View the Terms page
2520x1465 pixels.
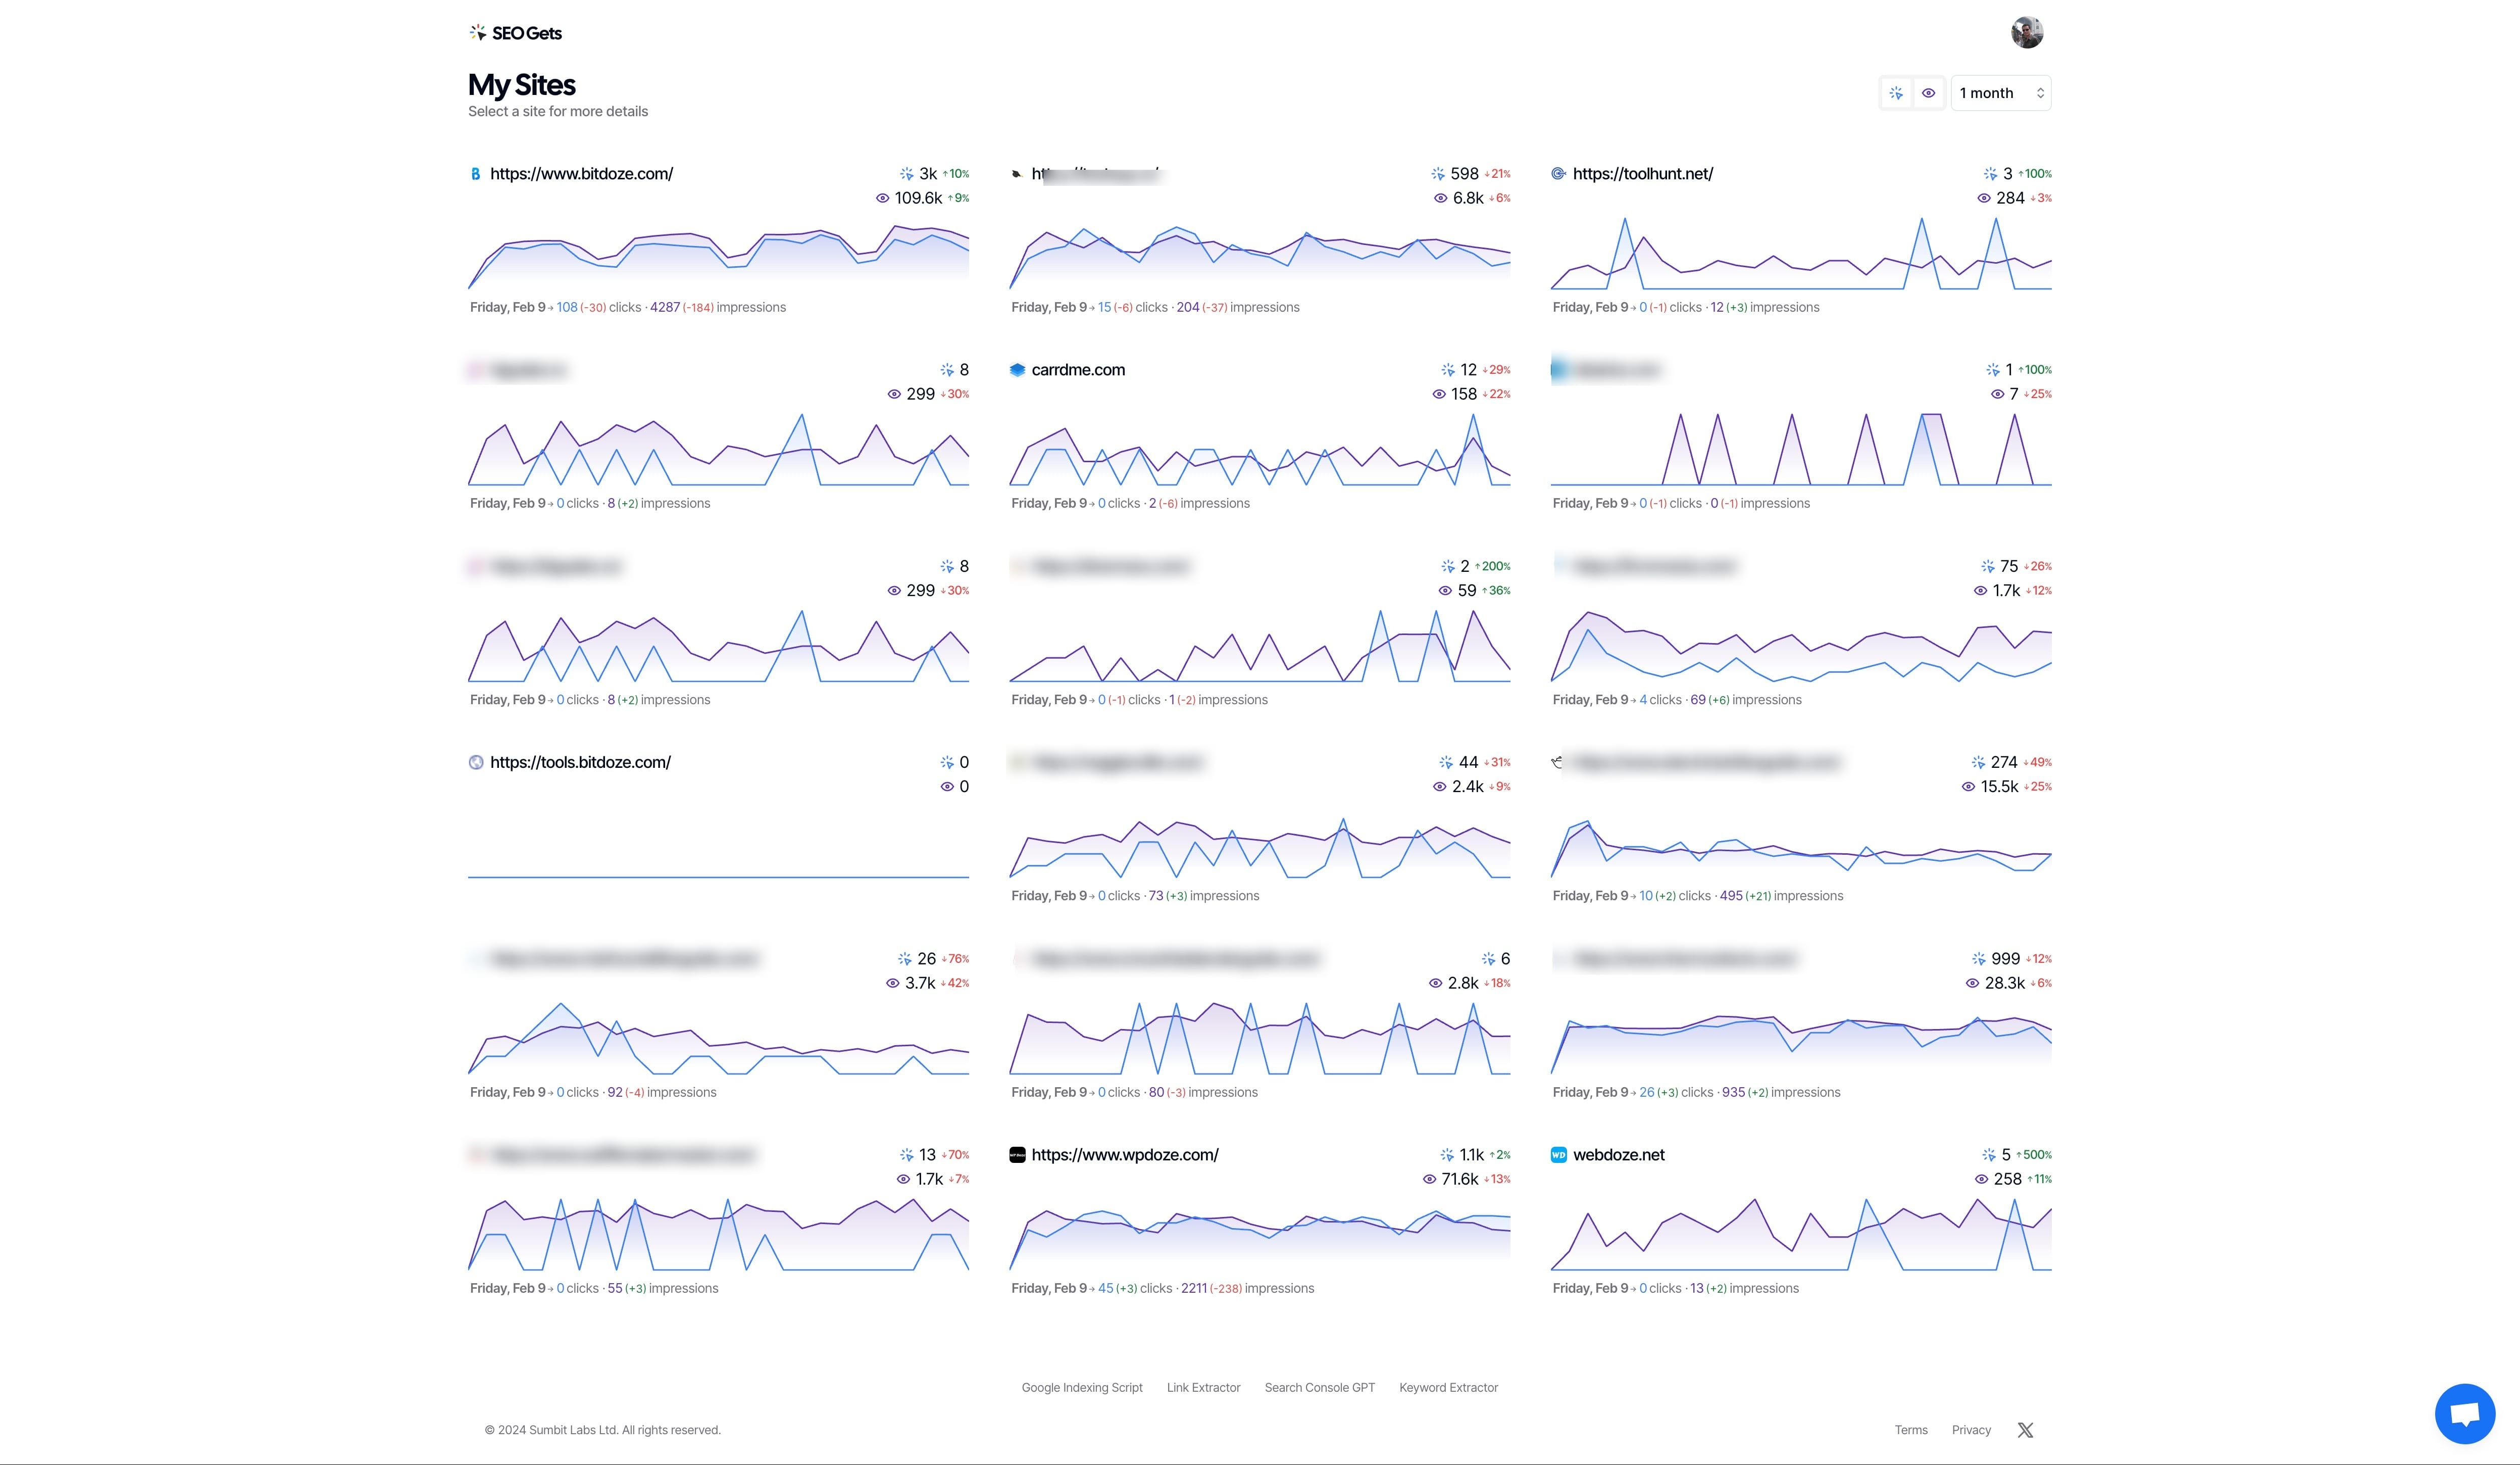click(1910, 1429)
